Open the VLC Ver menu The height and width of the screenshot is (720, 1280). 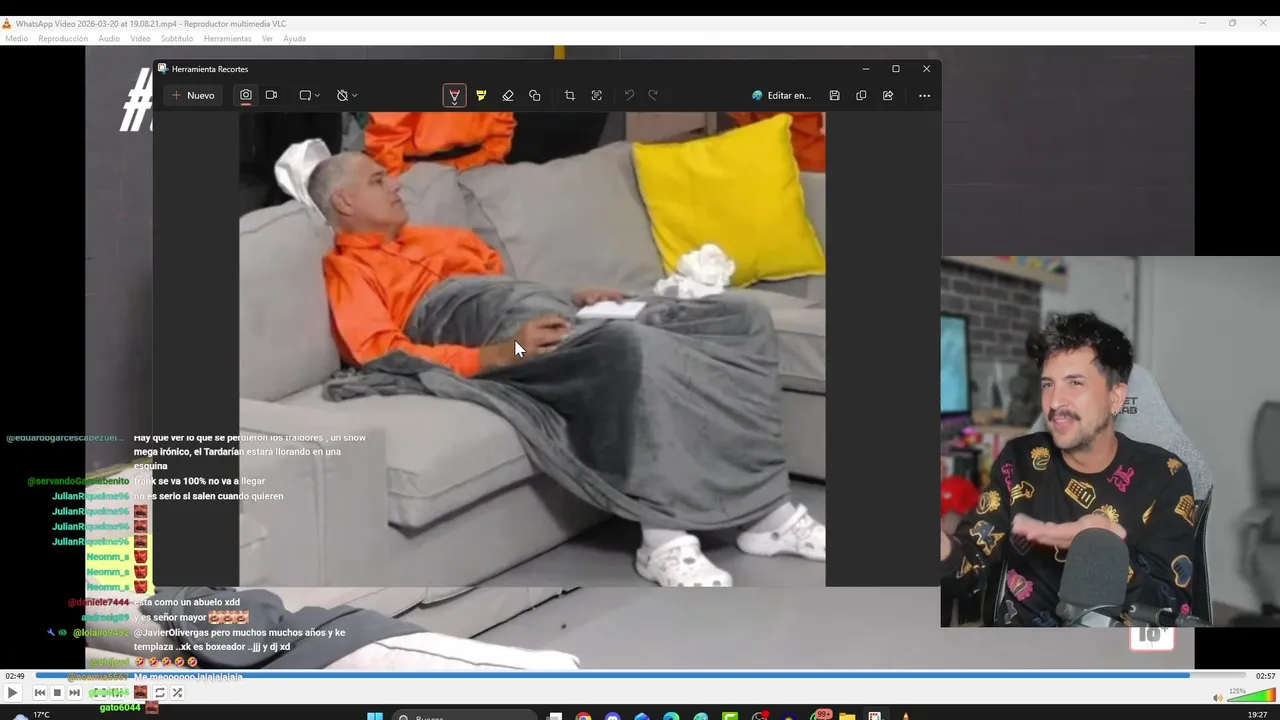point(267,39)
